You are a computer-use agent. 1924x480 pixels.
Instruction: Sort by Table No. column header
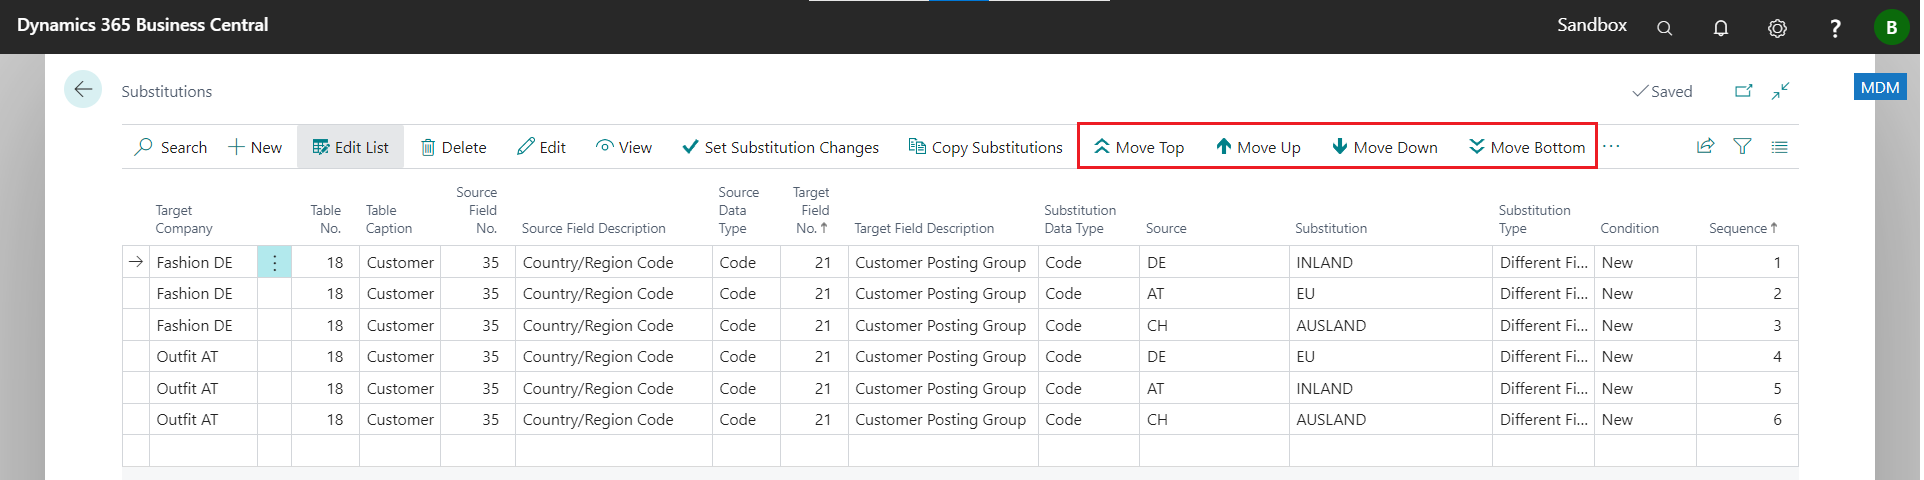coord(325,219)
